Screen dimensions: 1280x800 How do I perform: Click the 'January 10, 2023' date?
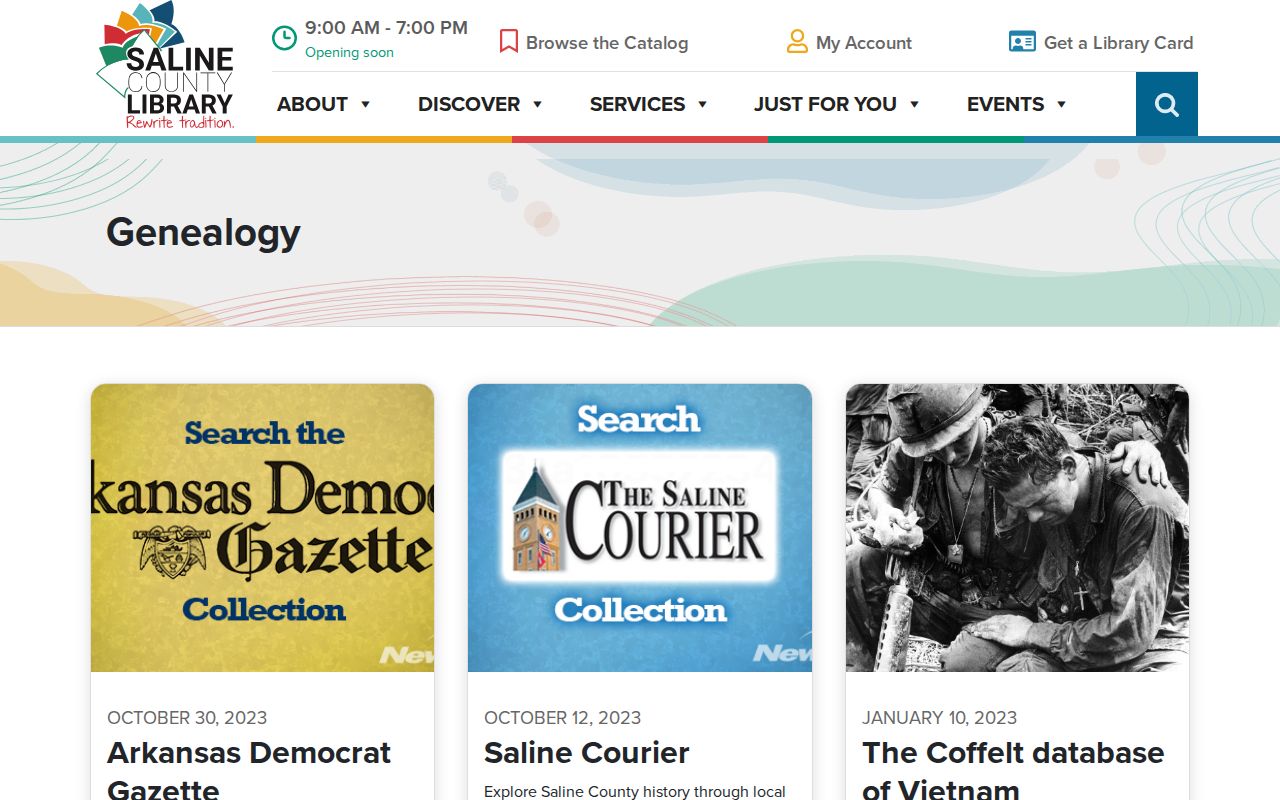[939, 718]
